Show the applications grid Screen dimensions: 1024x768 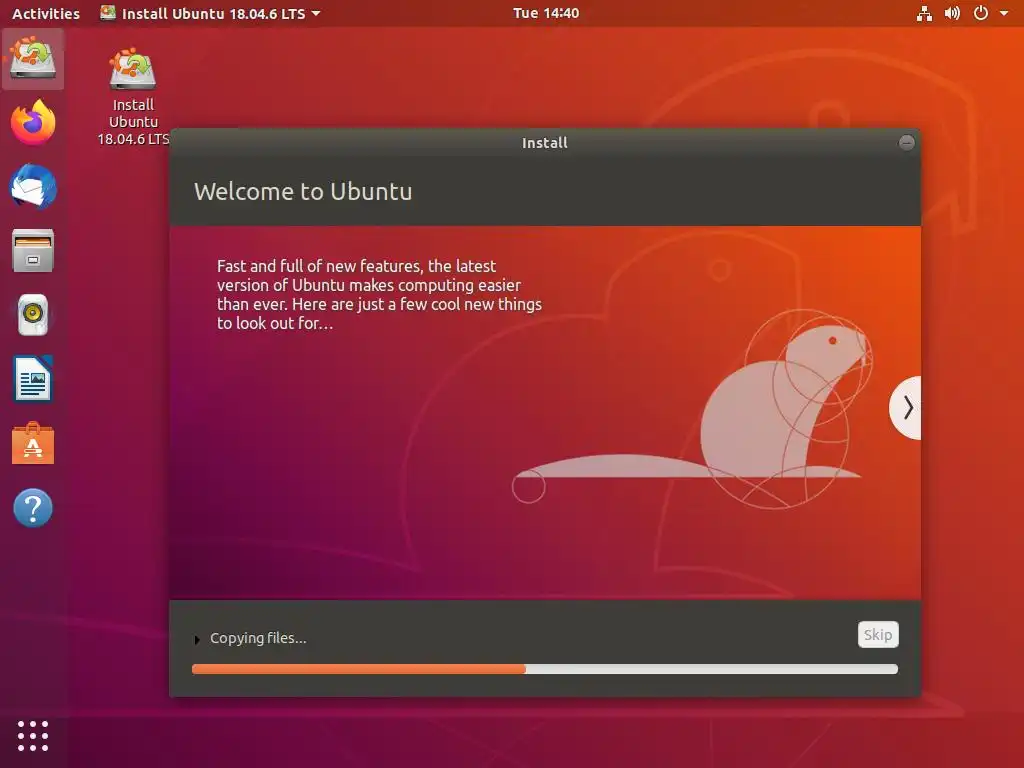[x=33, y=736]
